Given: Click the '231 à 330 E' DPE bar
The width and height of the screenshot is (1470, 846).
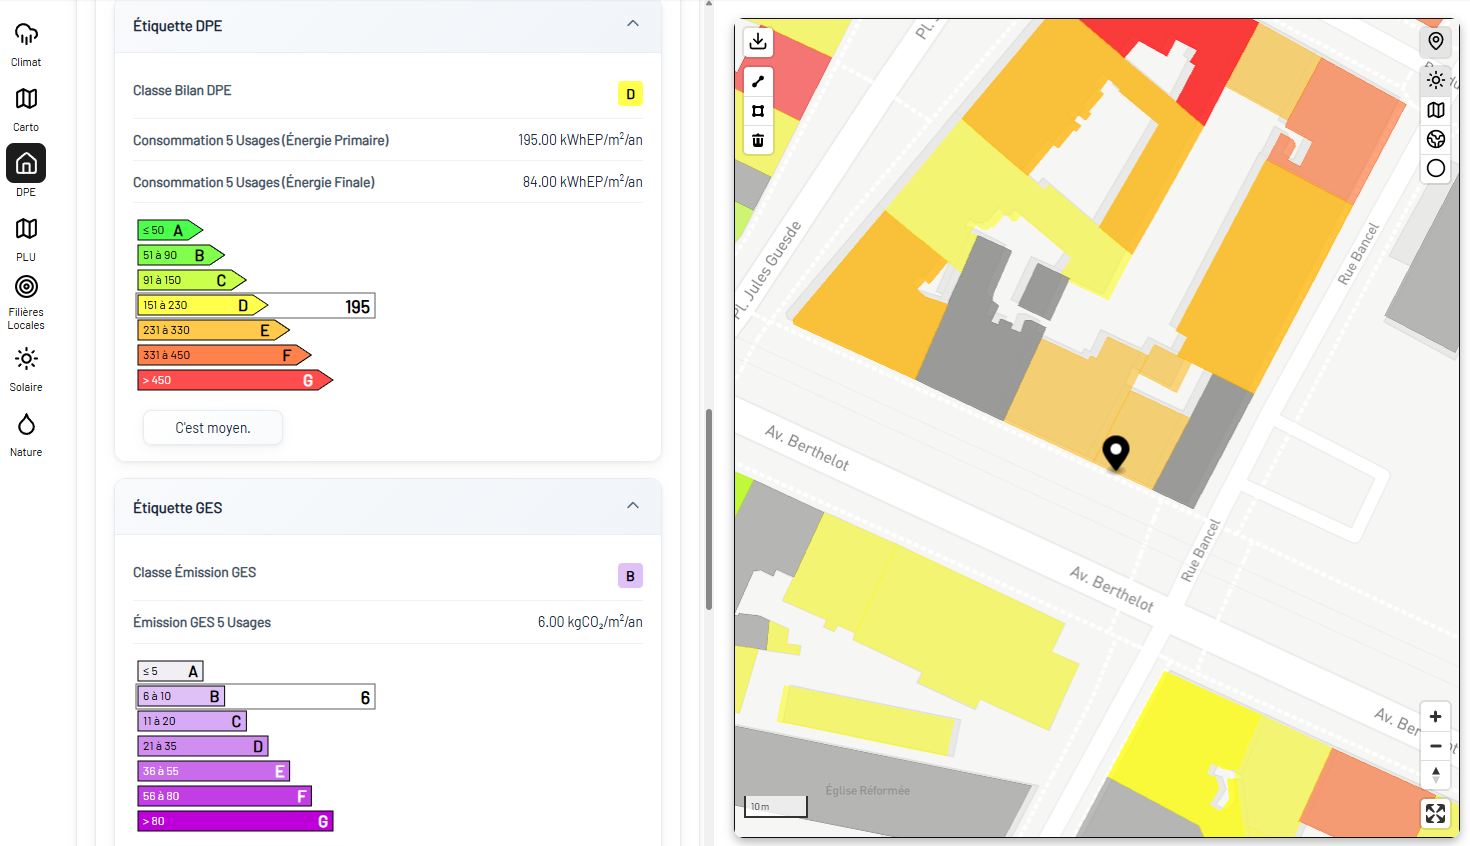Looking at the screenshot, I should coord(214,330).
